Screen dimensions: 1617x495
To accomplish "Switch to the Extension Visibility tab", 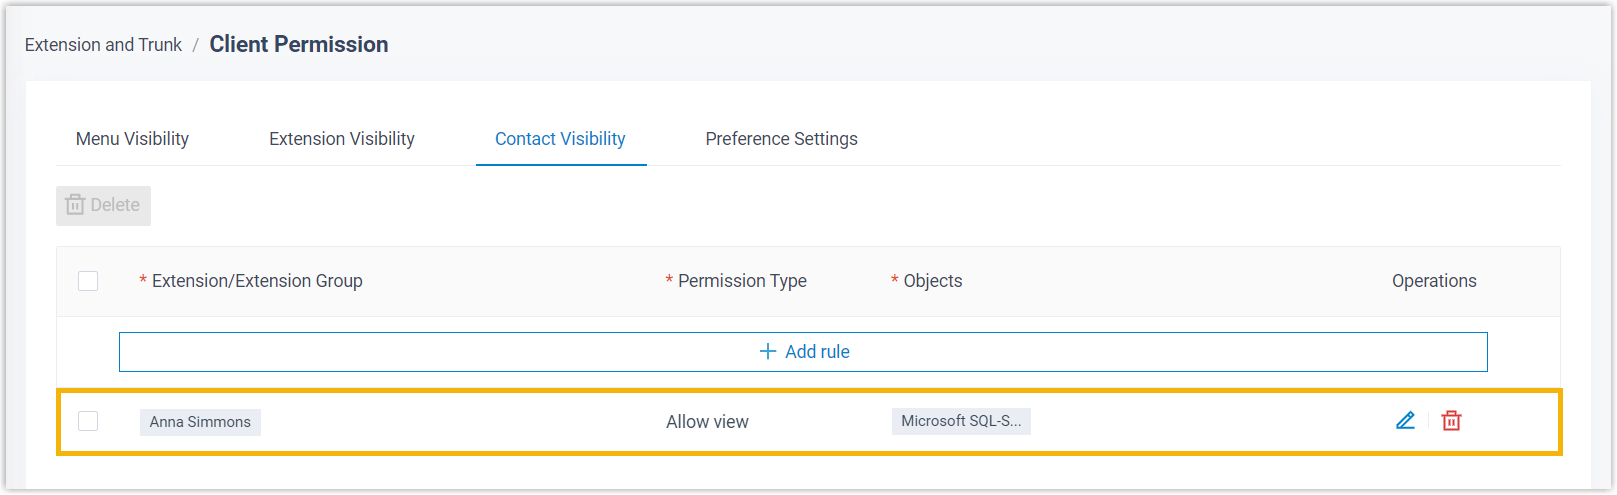I will (x=342, y=139).
